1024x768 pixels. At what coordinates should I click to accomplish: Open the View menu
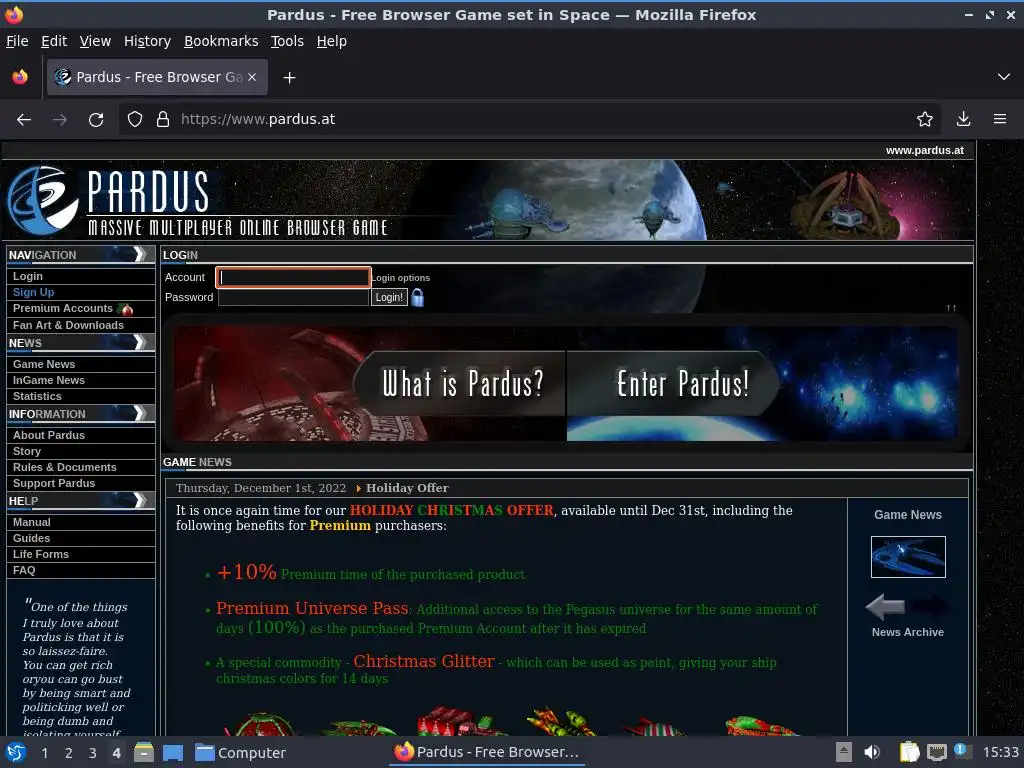pyautogui.click(x=95, y=41)
